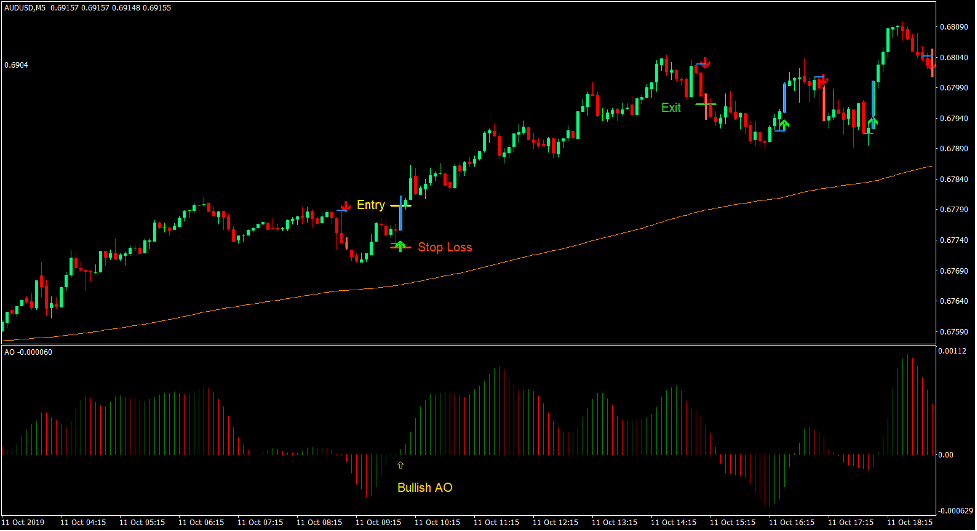Click the orange Stop Loss text label
Screen dimensions: 977x531
(445, 247)
